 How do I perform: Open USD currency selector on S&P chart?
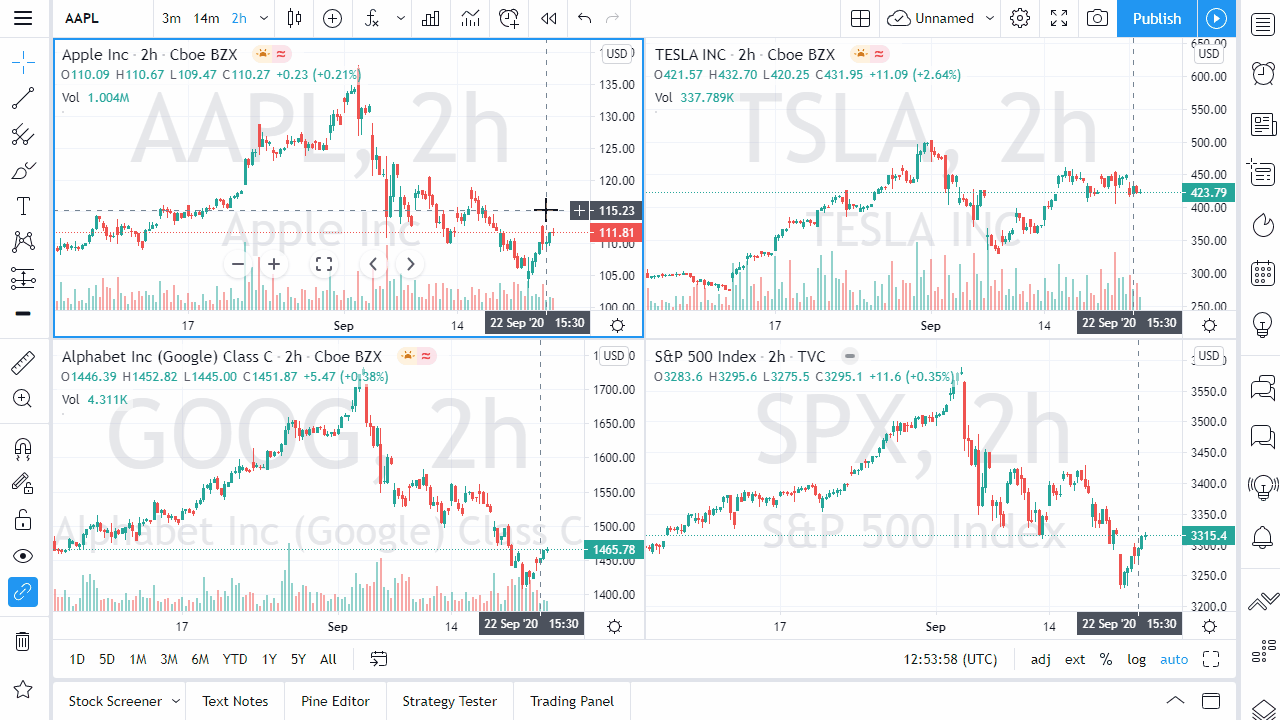click(x=1209, y=356)
